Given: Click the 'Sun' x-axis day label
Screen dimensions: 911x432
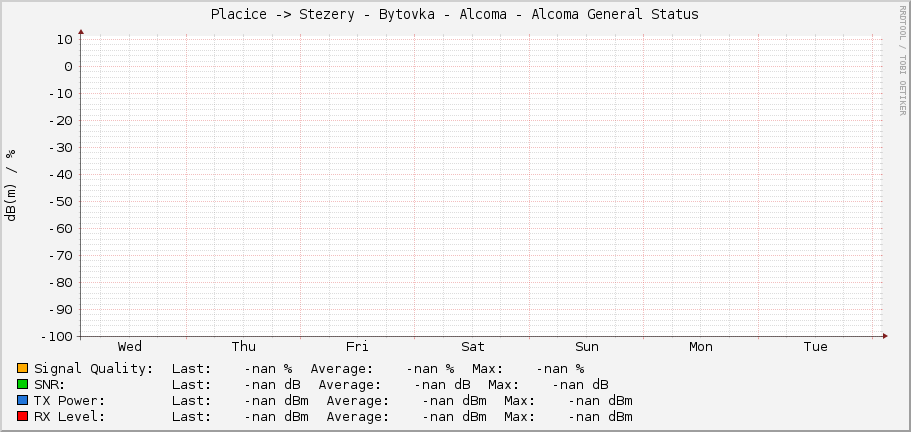Looking at the screenshot, I should [587, 347].
